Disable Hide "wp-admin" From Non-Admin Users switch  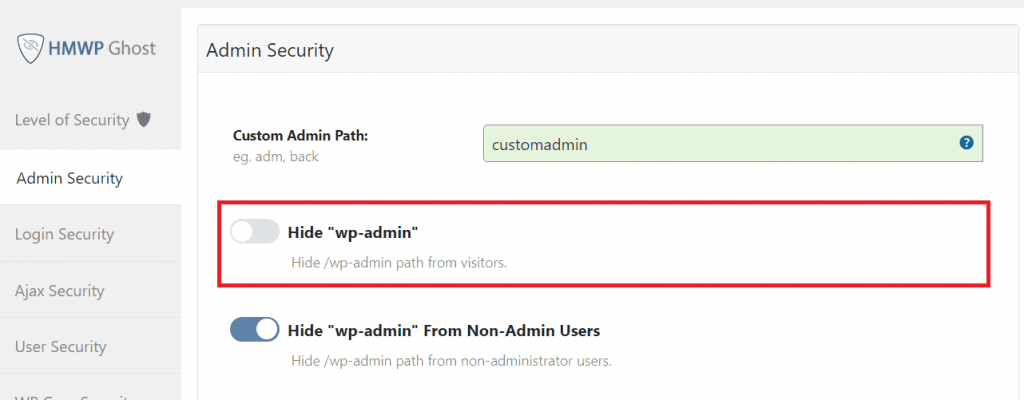[254, 330]
